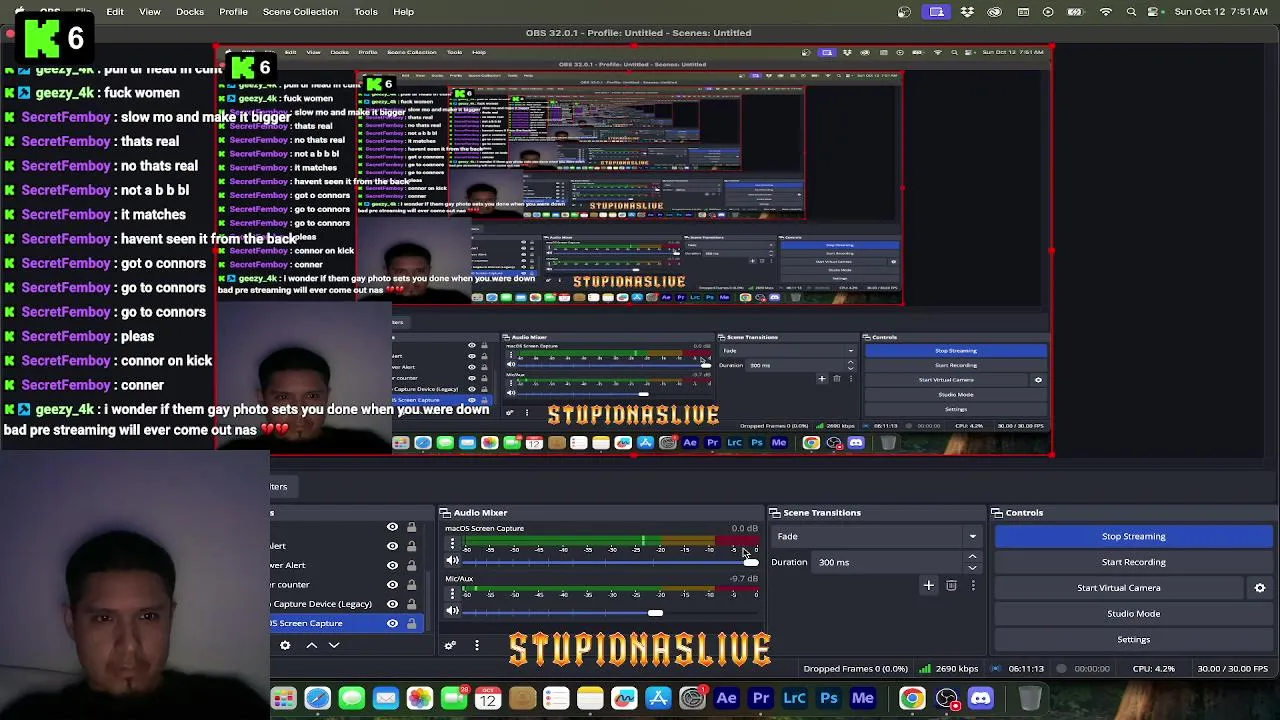Open Reminders from the Dock
This screenshot has width=1280, height=720.
coord(556,698)
